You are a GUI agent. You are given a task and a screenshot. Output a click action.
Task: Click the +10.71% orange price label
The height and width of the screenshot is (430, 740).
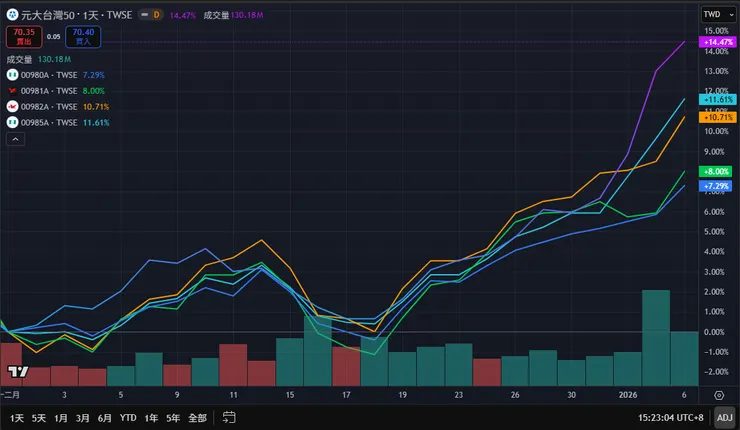point(718,117)
